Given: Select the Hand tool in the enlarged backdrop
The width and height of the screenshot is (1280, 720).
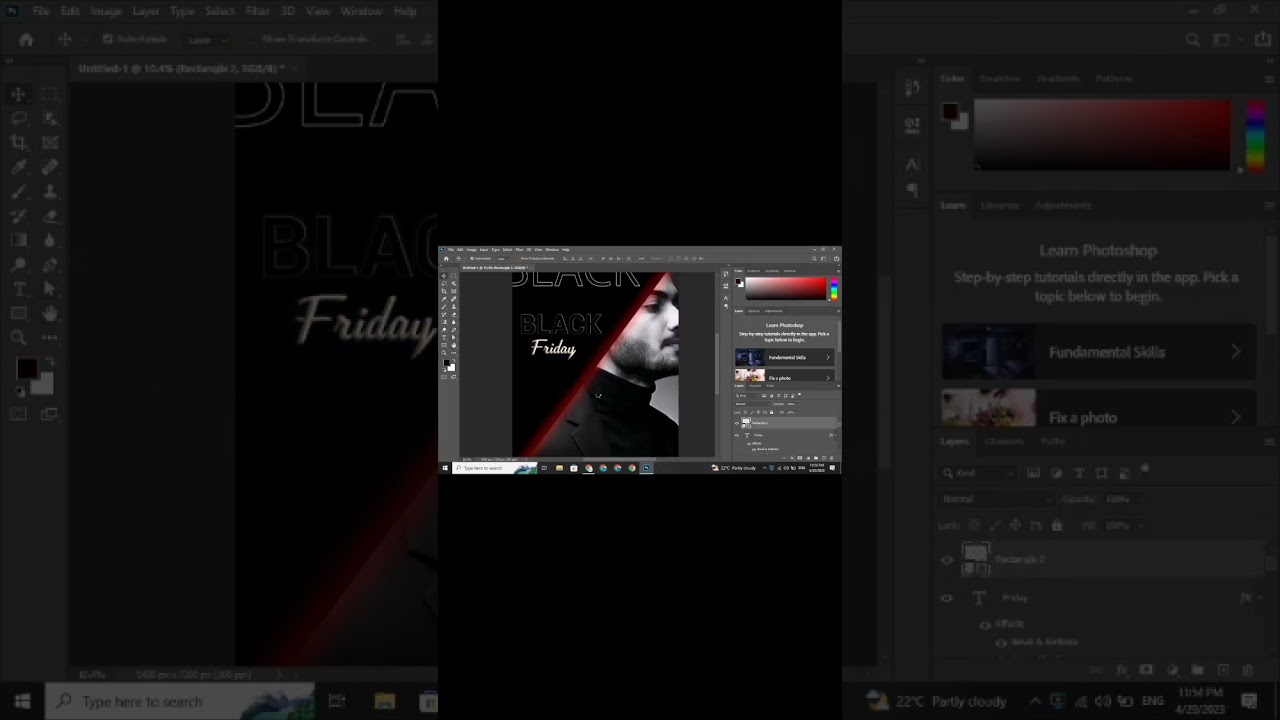Looking at the screenshot, I should (50, 314).
